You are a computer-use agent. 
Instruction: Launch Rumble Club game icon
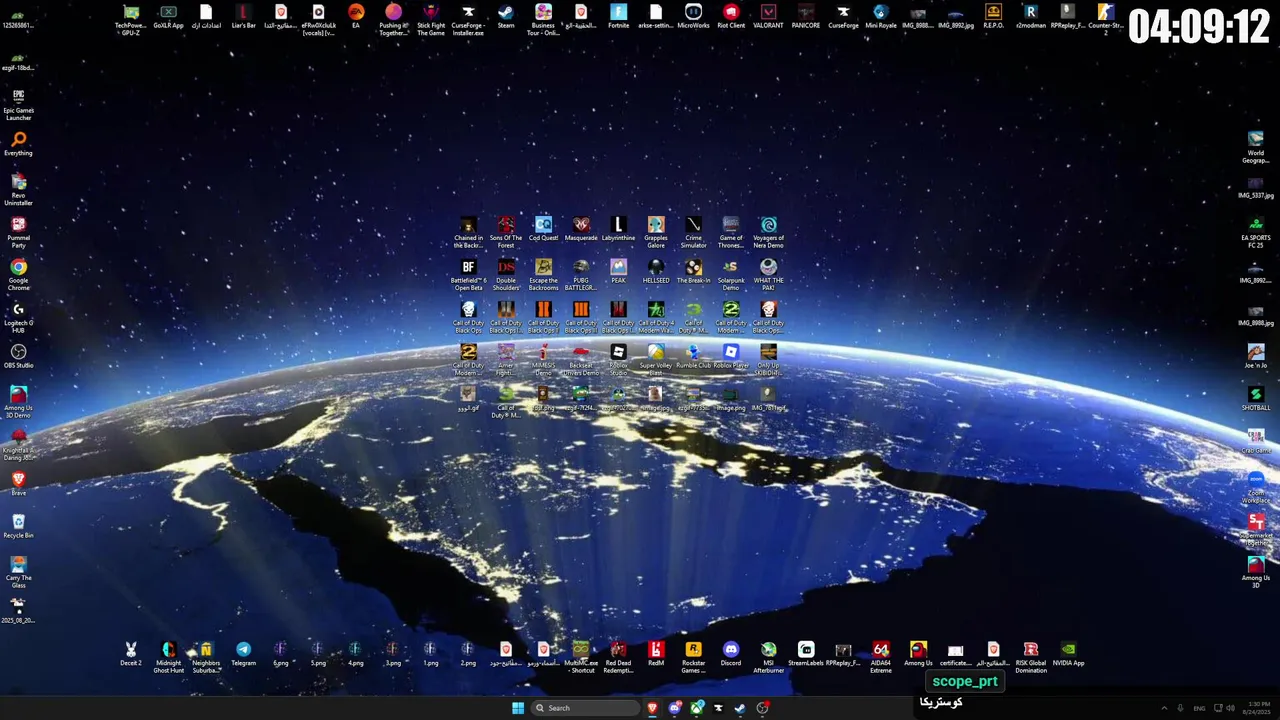(693, 357)
